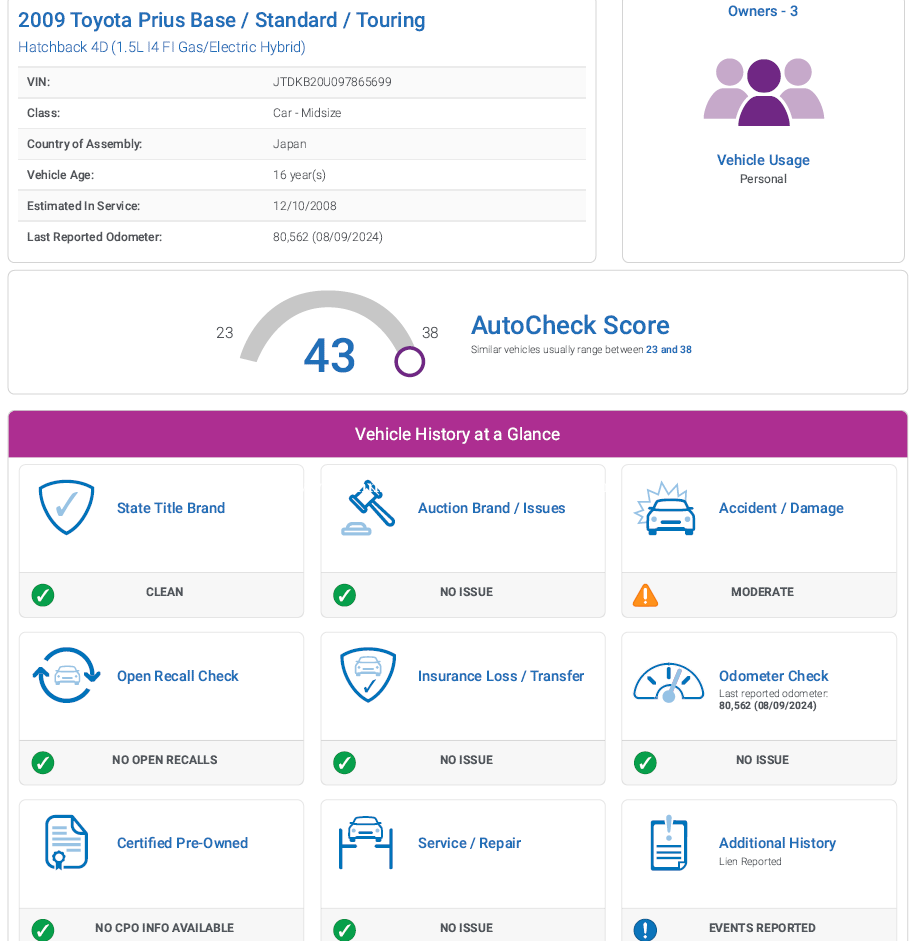
Task: Click the Additional History clipboard icon
Action: point(669,843)
